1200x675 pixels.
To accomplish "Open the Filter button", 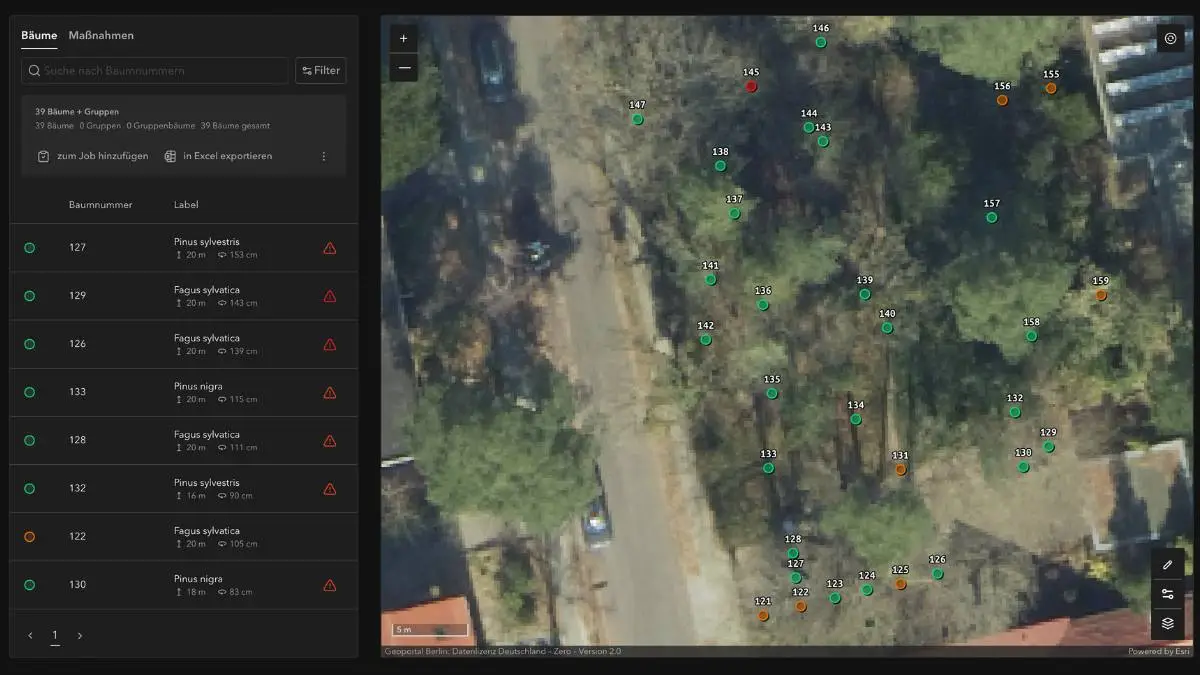I will tap(321, 71).
